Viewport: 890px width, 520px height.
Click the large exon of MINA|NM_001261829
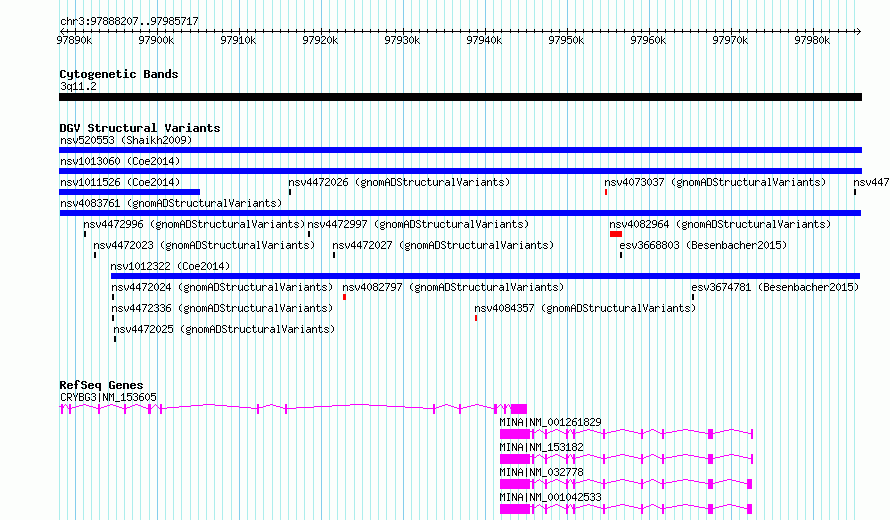pos(515,434)
